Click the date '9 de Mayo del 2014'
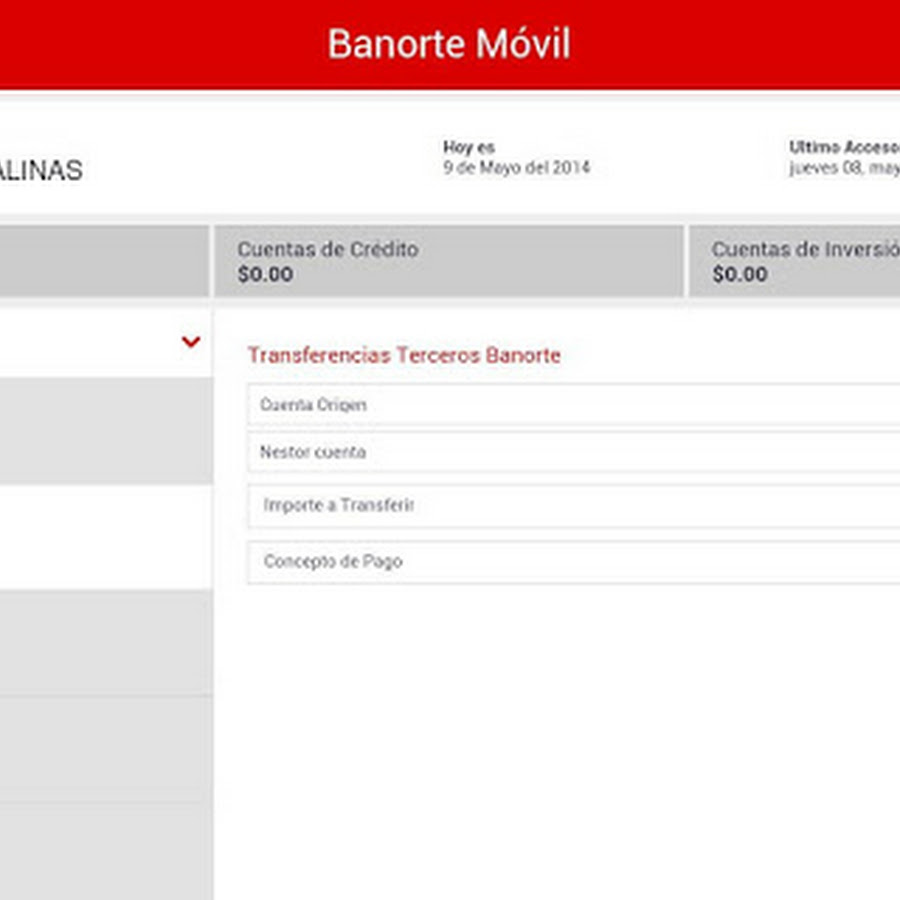This screenshot has height=900, width=900. [x=516, y=168]
